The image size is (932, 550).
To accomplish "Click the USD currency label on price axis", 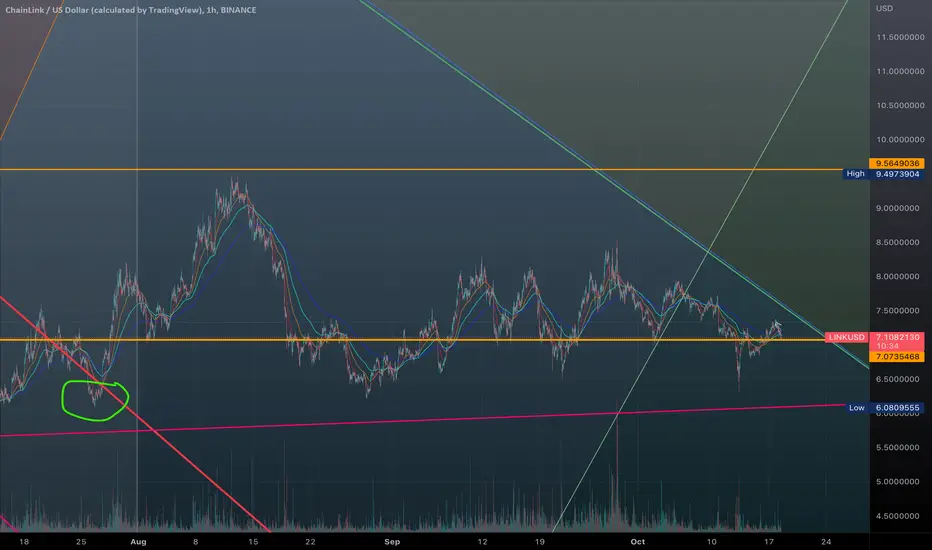I will 884,8.
